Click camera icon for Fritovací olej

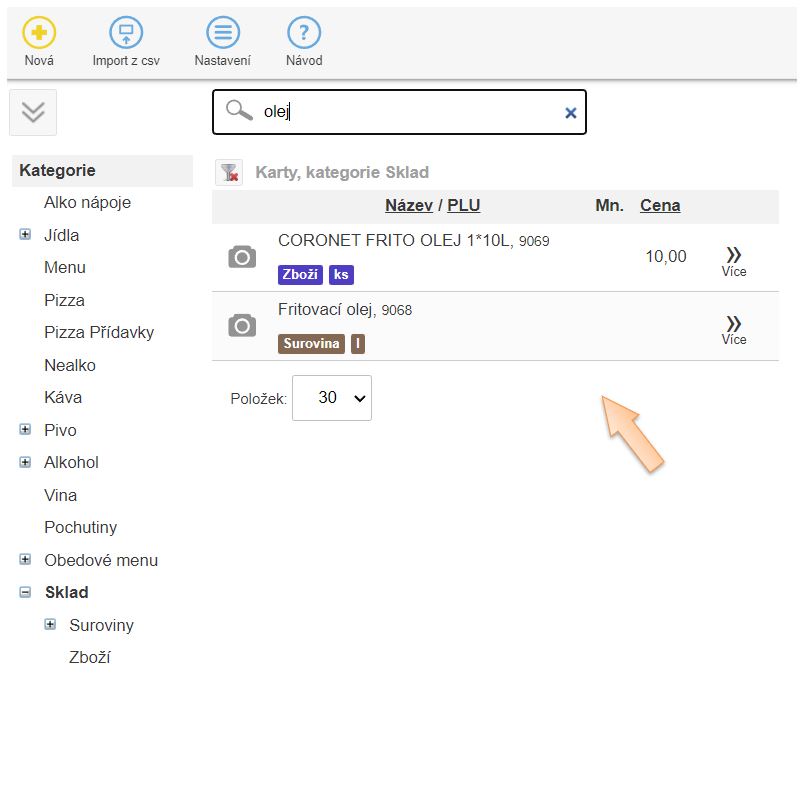point(242,326)
